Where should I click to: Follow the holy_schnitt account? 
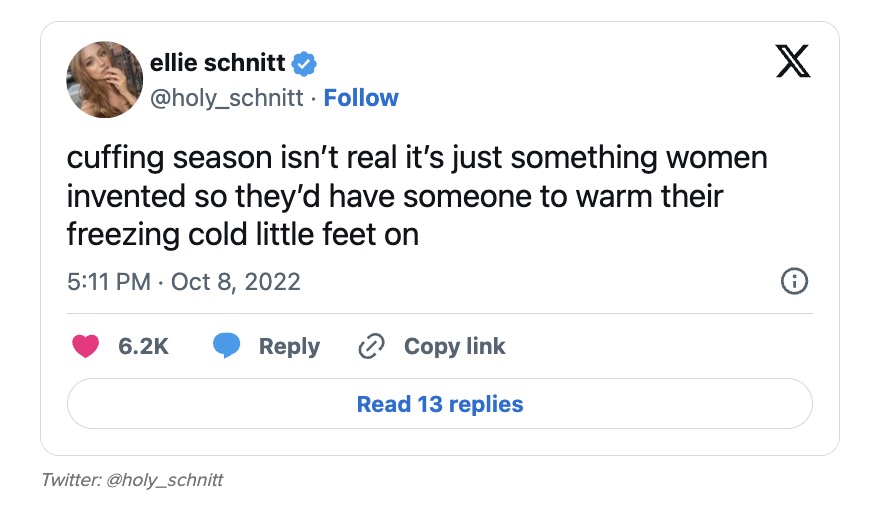(x=361, y=98)
